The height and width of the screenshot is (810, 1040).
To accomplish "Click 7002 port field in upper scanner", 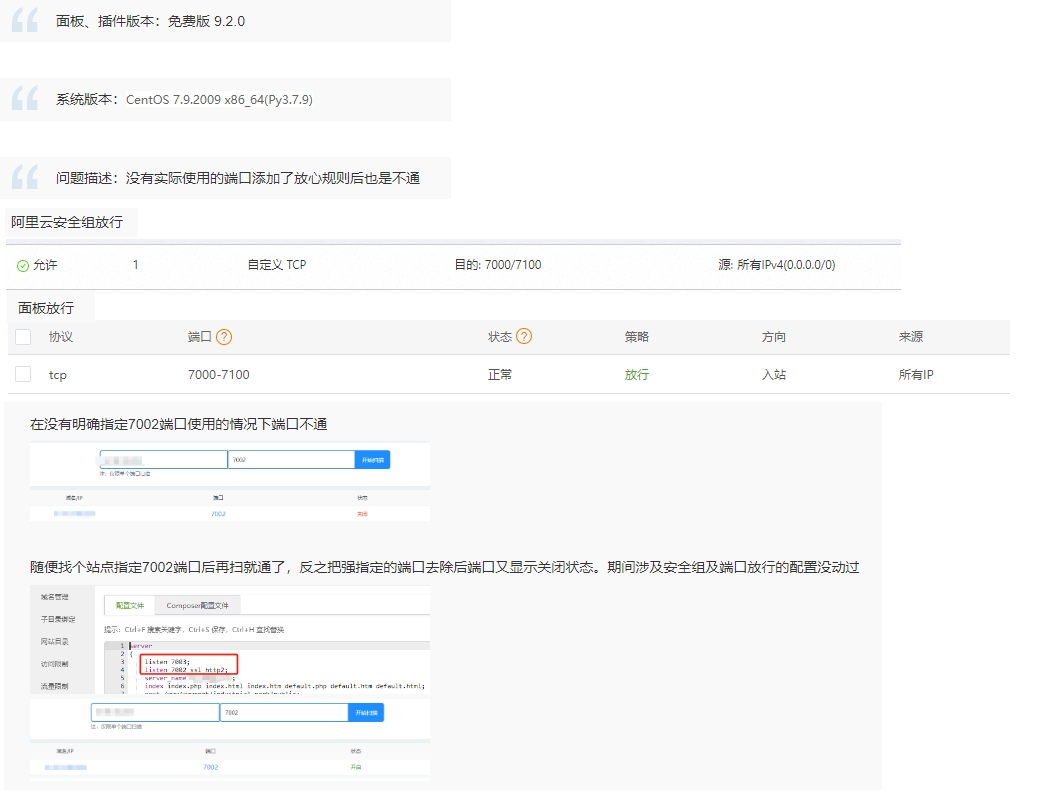I will coord(291,460).
